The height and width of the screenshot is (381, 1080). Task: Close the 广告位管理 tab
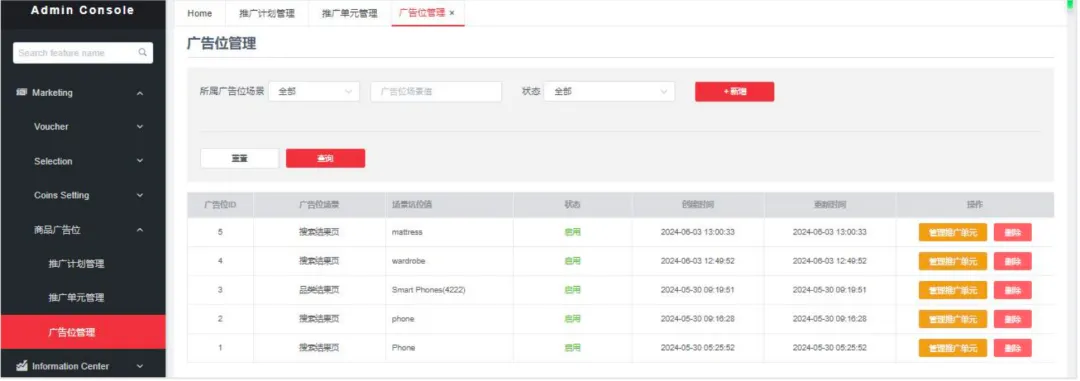pyautogui.click(x=452, y=13)
